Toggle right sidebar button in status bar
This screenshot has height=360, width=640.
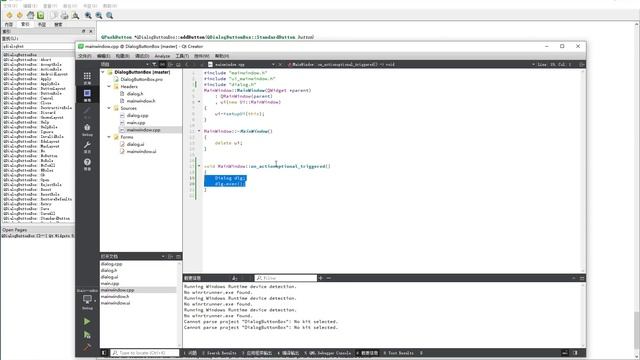coord(575,353)
